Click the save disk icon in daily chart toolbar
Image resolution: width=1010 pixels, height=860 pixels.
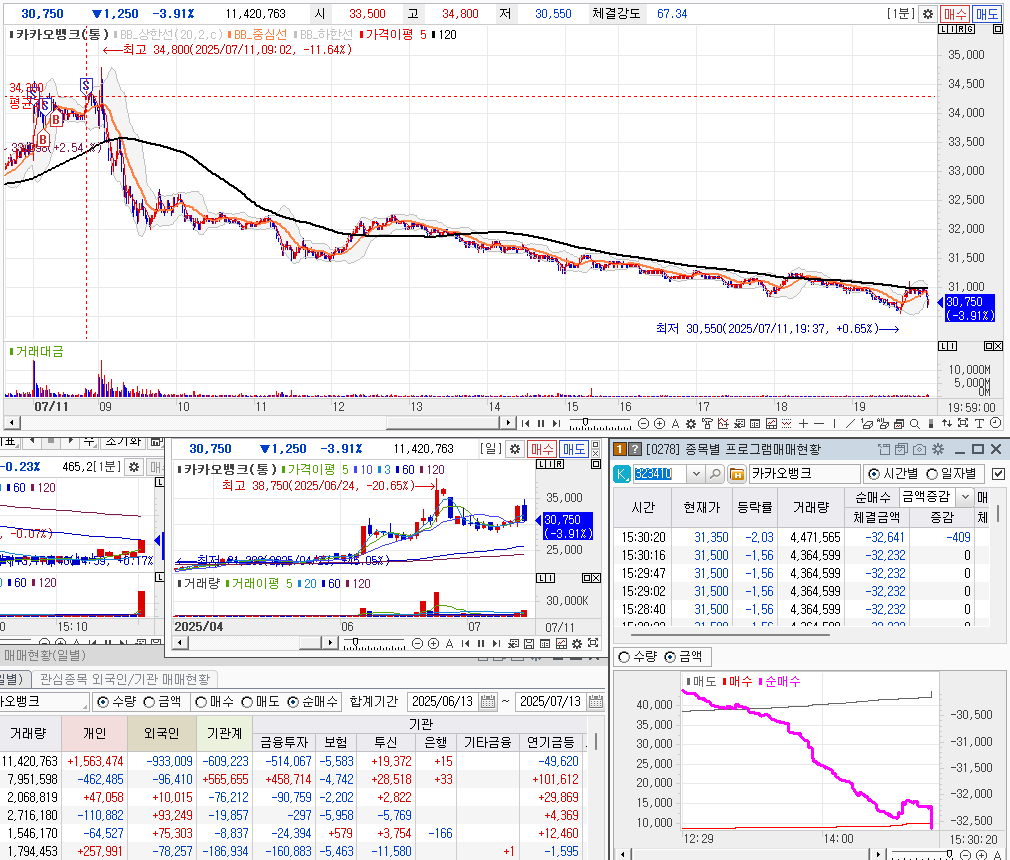point(529,643)
